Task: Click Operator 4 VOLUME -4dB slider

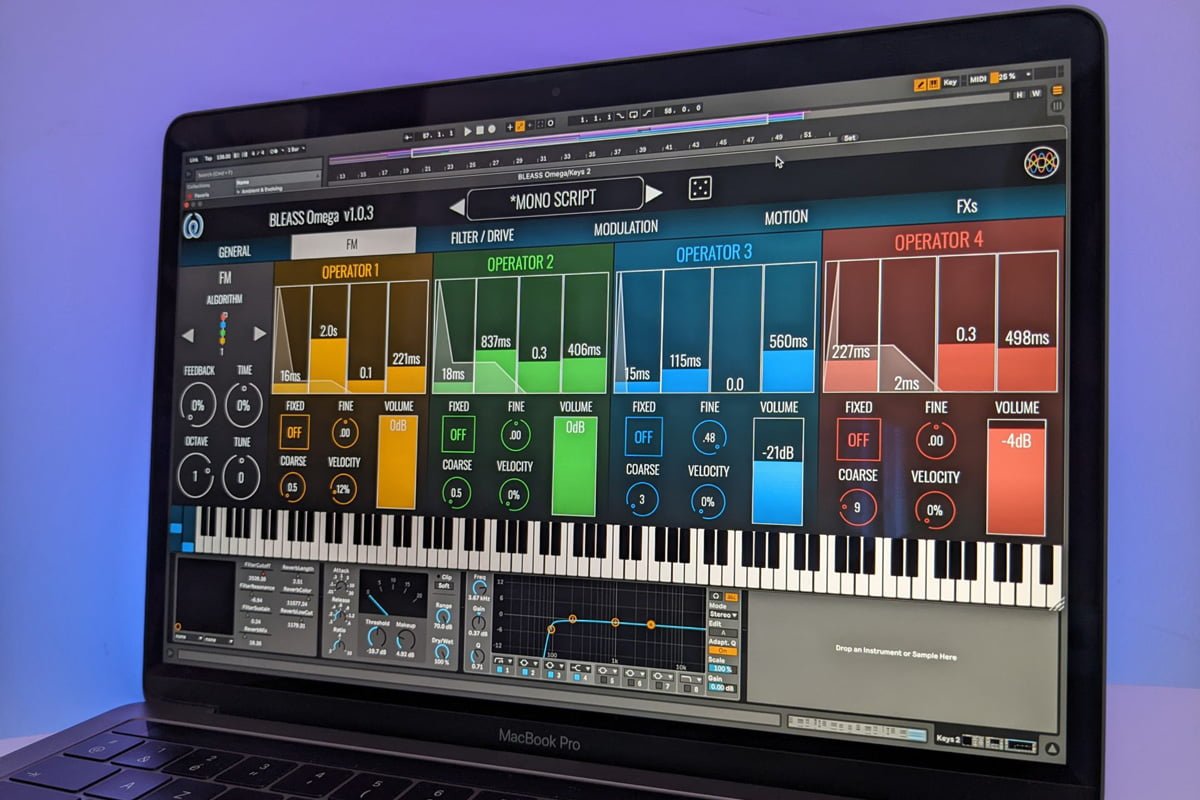Action: pos(1016,476)
